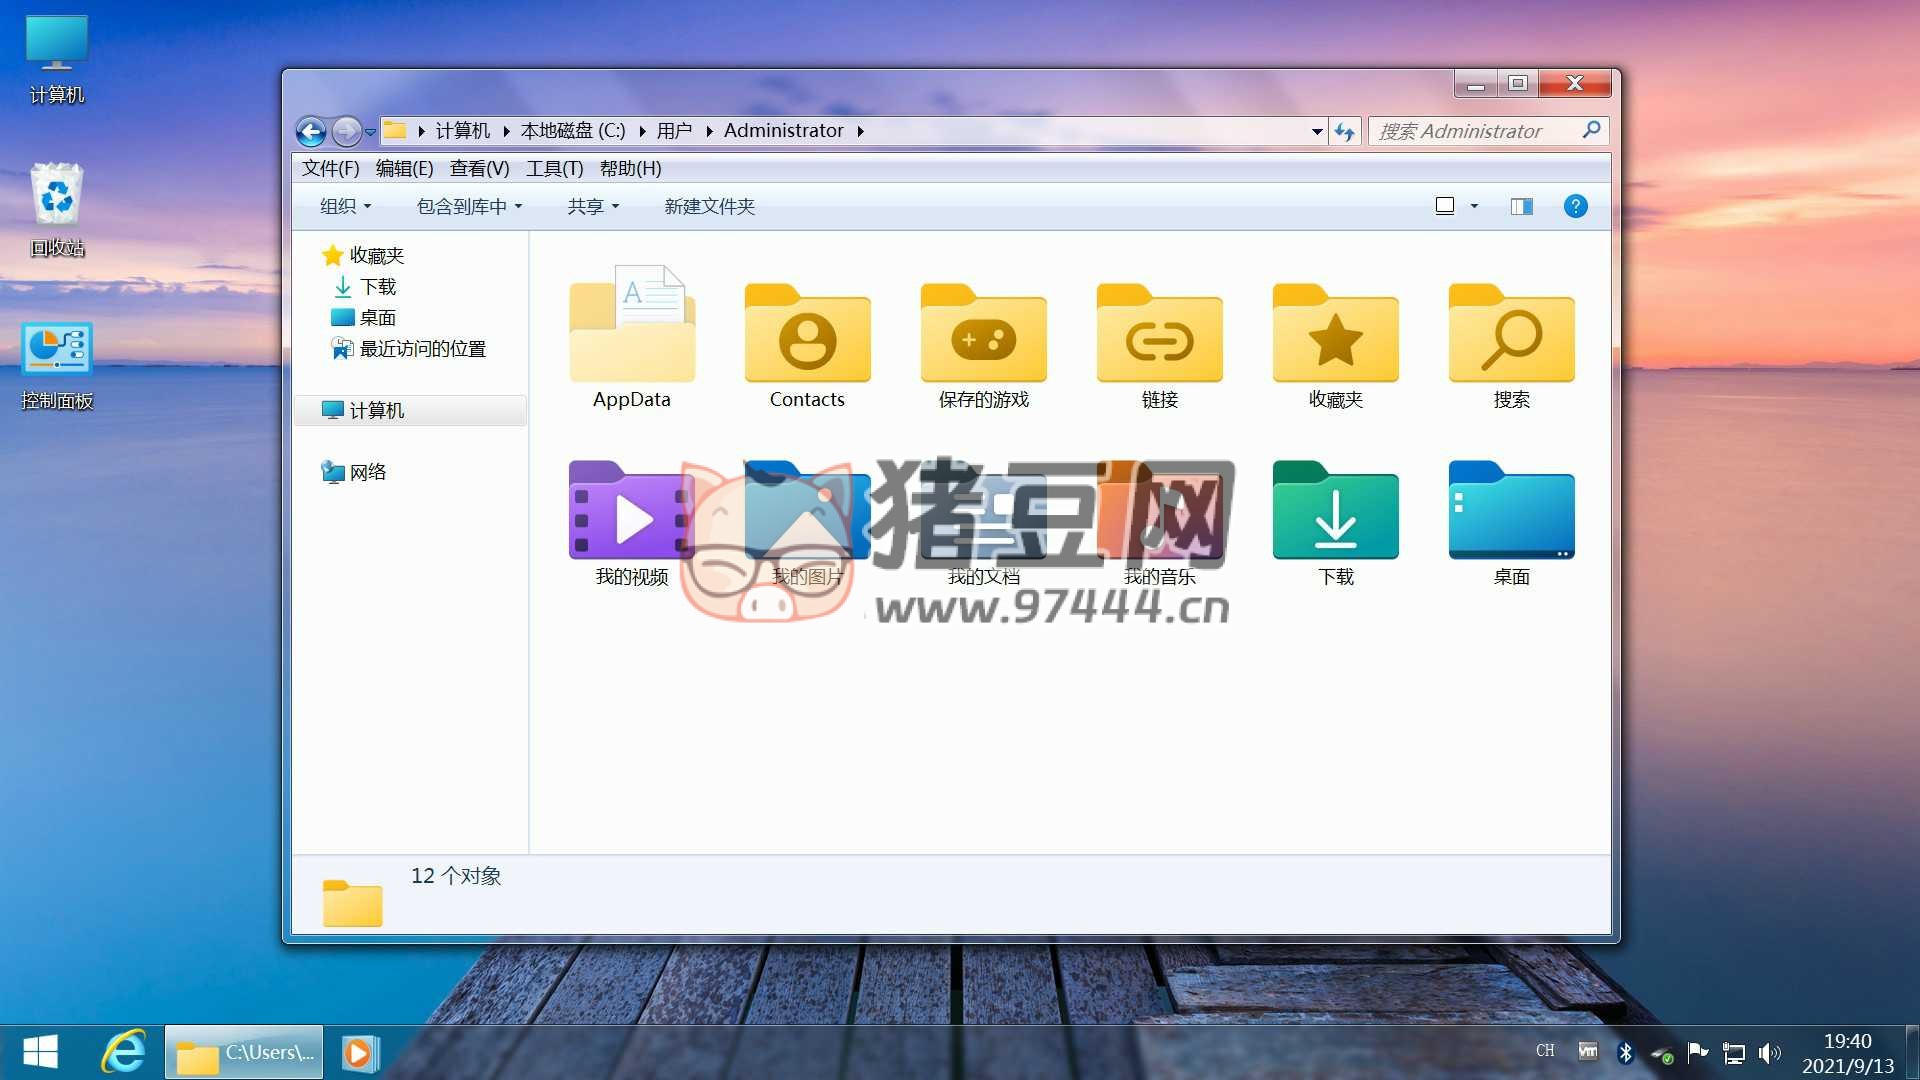
Task: Open the 搜索 folder
Action: click(x=1510, y=340)
